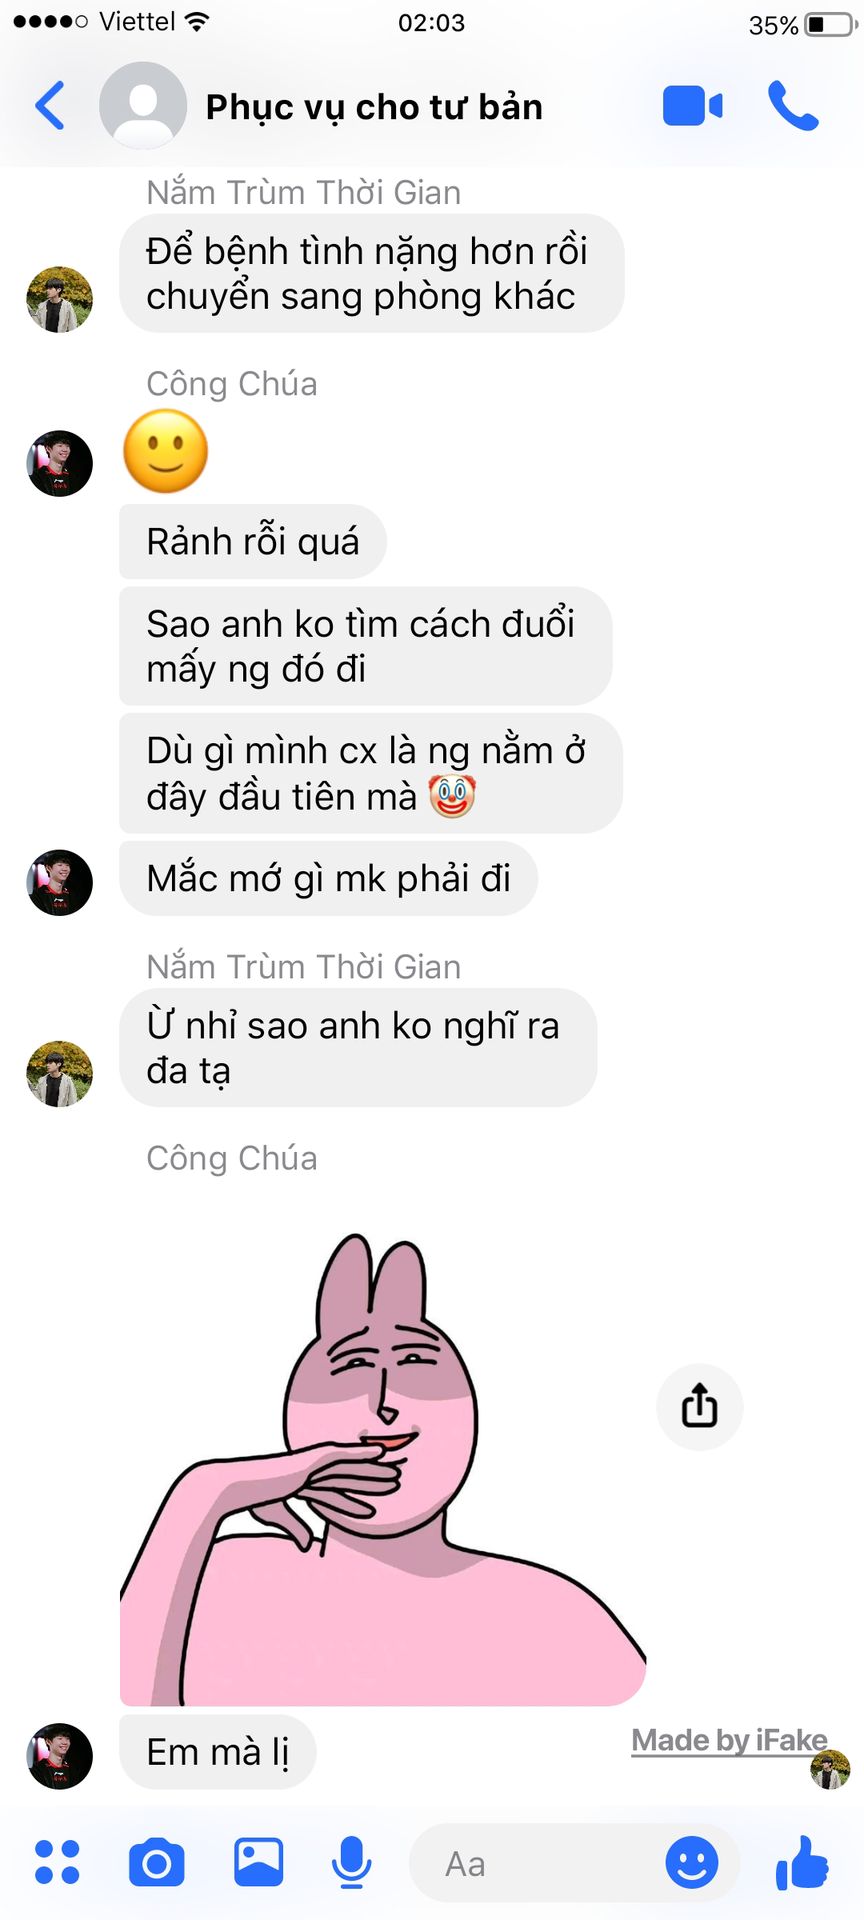Start a voice call with phone icon
The width and height of the screenshot is (864, 1920).
click(793, 106)
